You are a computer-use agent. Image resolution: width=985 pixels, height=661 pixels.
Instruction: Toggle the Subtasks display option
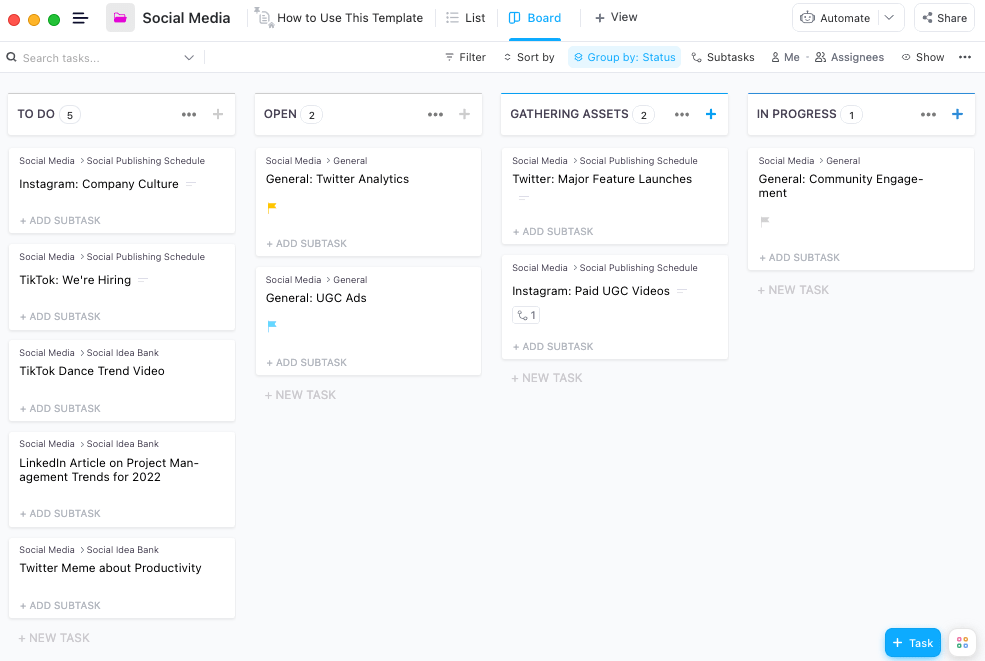click(723, 57)
